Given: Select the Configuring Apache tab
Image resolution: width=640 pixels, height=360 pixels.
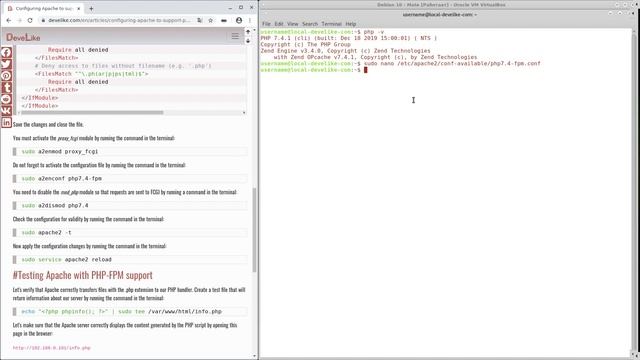Looking at the screenshot, I should pos(43,8).
